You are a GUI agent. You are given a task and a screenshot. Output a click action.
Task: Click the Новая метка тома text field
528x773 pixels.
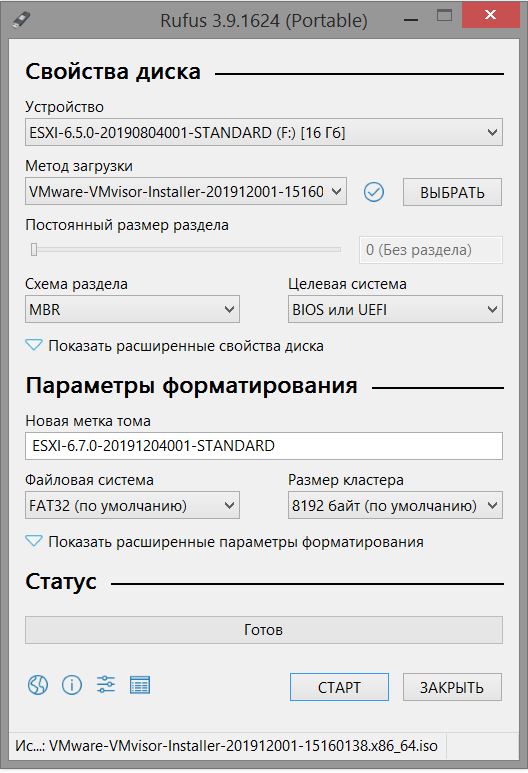click(264, 446)
